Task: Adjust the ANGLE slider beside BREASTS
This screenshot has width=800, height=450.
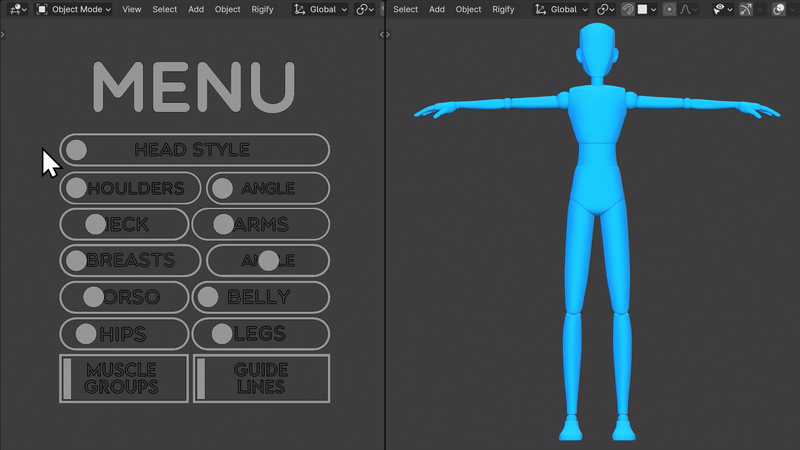Action: [268, 261]
